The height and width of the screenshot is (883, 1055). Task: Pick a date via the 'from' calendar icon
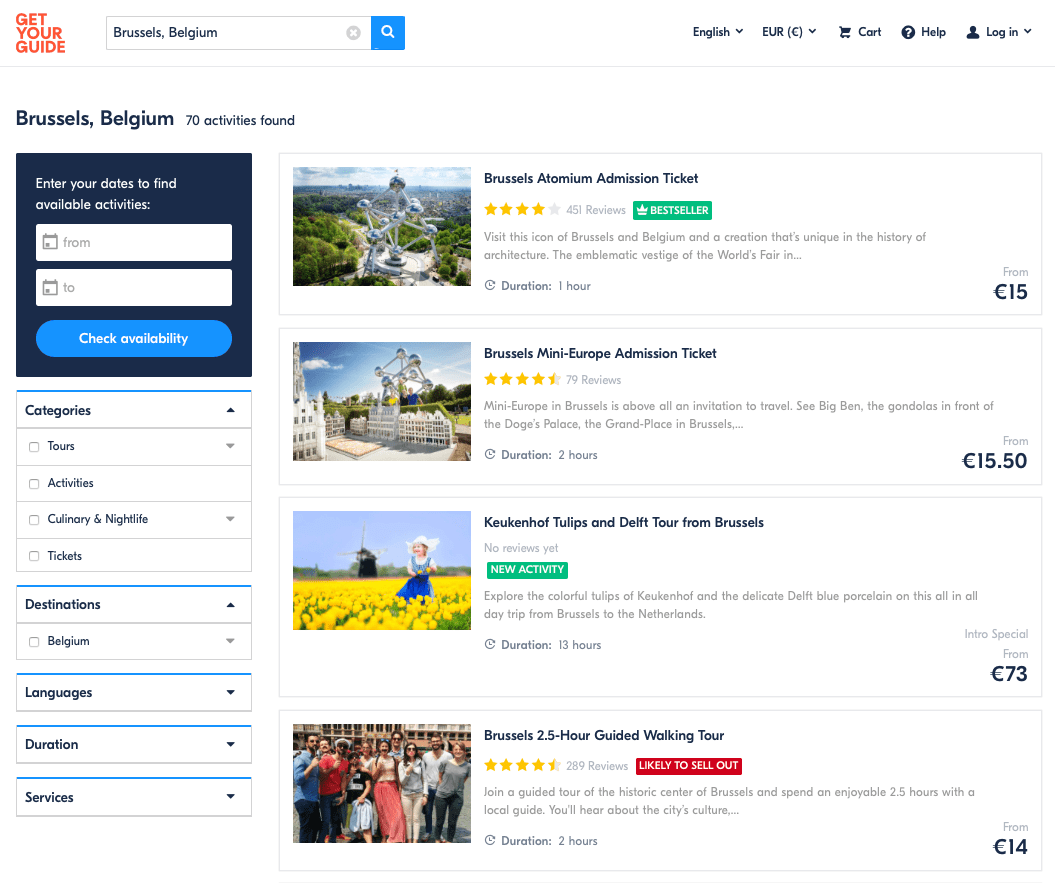[50, 242]
